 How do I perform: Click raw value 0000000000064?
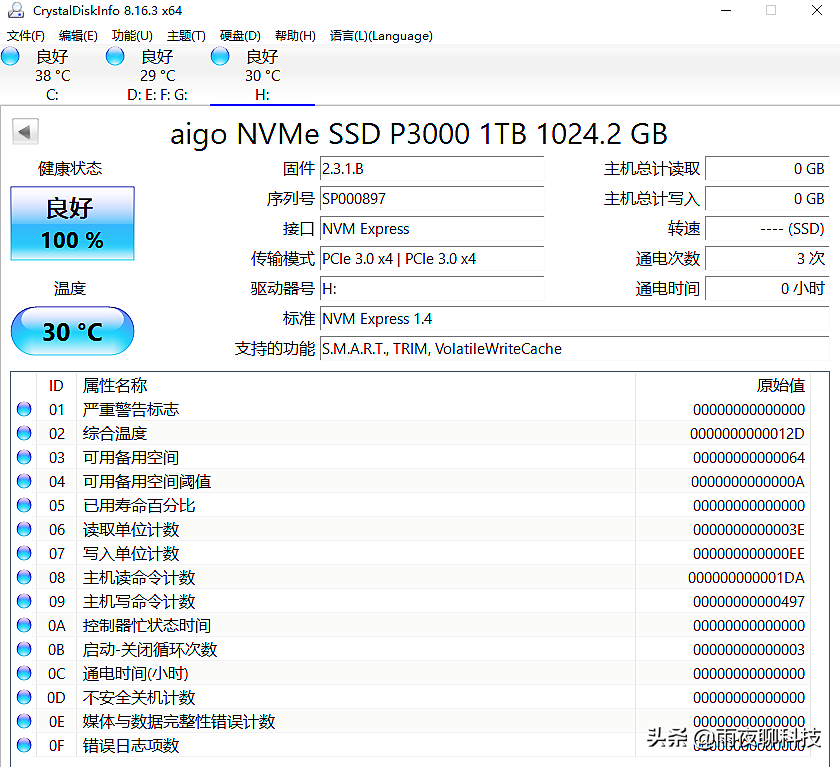pyautogui.click(x=749, y=457)
